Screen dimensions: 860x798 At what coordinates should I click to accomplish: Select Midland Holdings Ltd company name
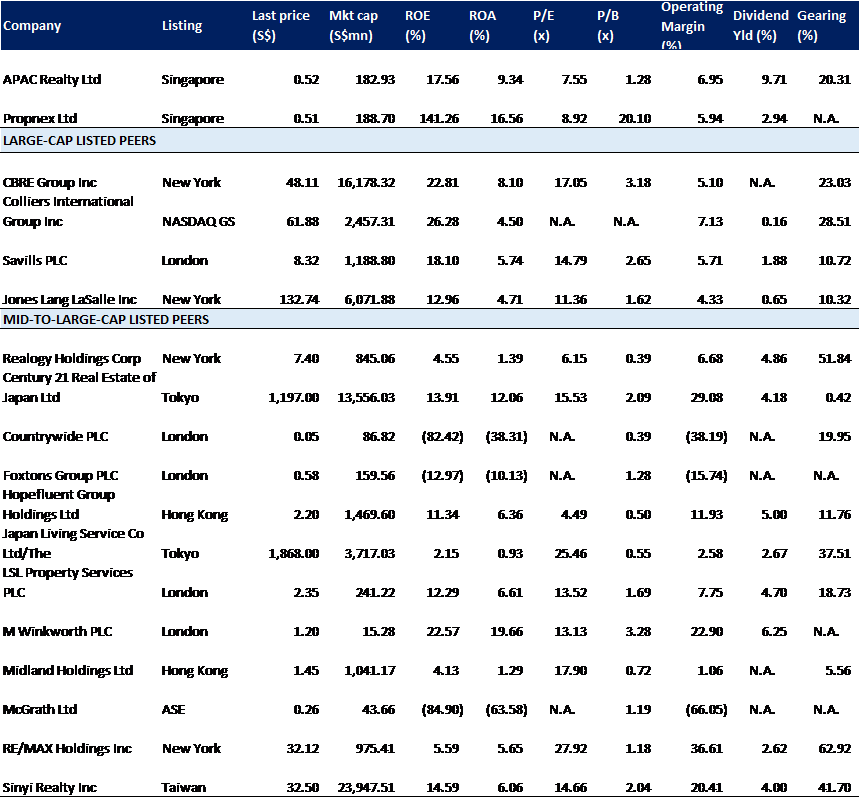coord(68,671)
